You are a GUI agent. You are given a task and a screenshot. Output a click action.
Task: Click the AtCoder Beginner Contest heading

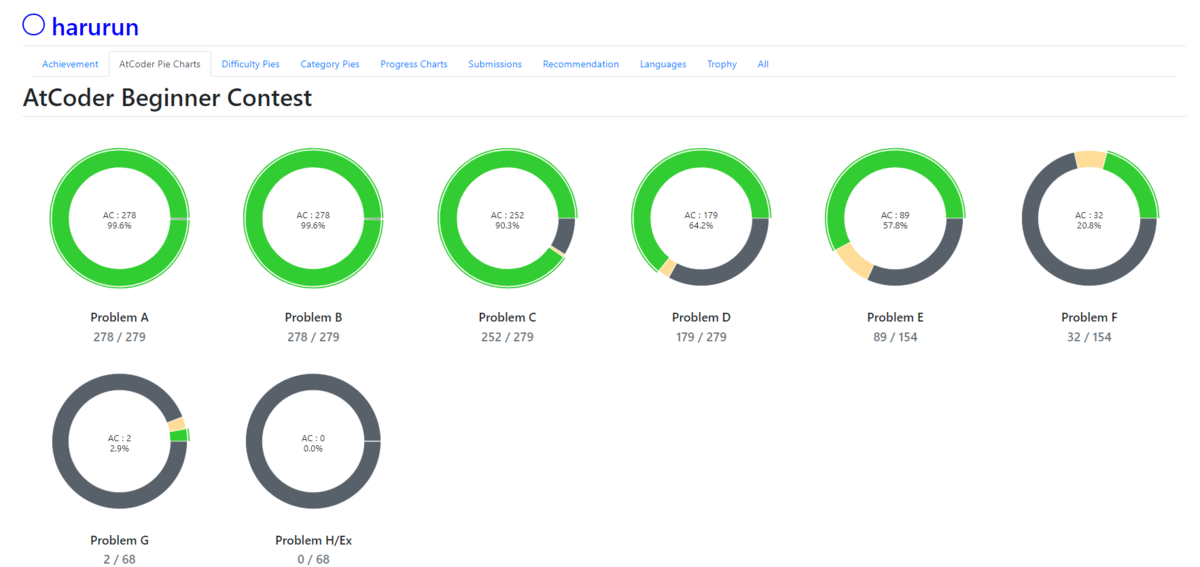click(167, 98)
